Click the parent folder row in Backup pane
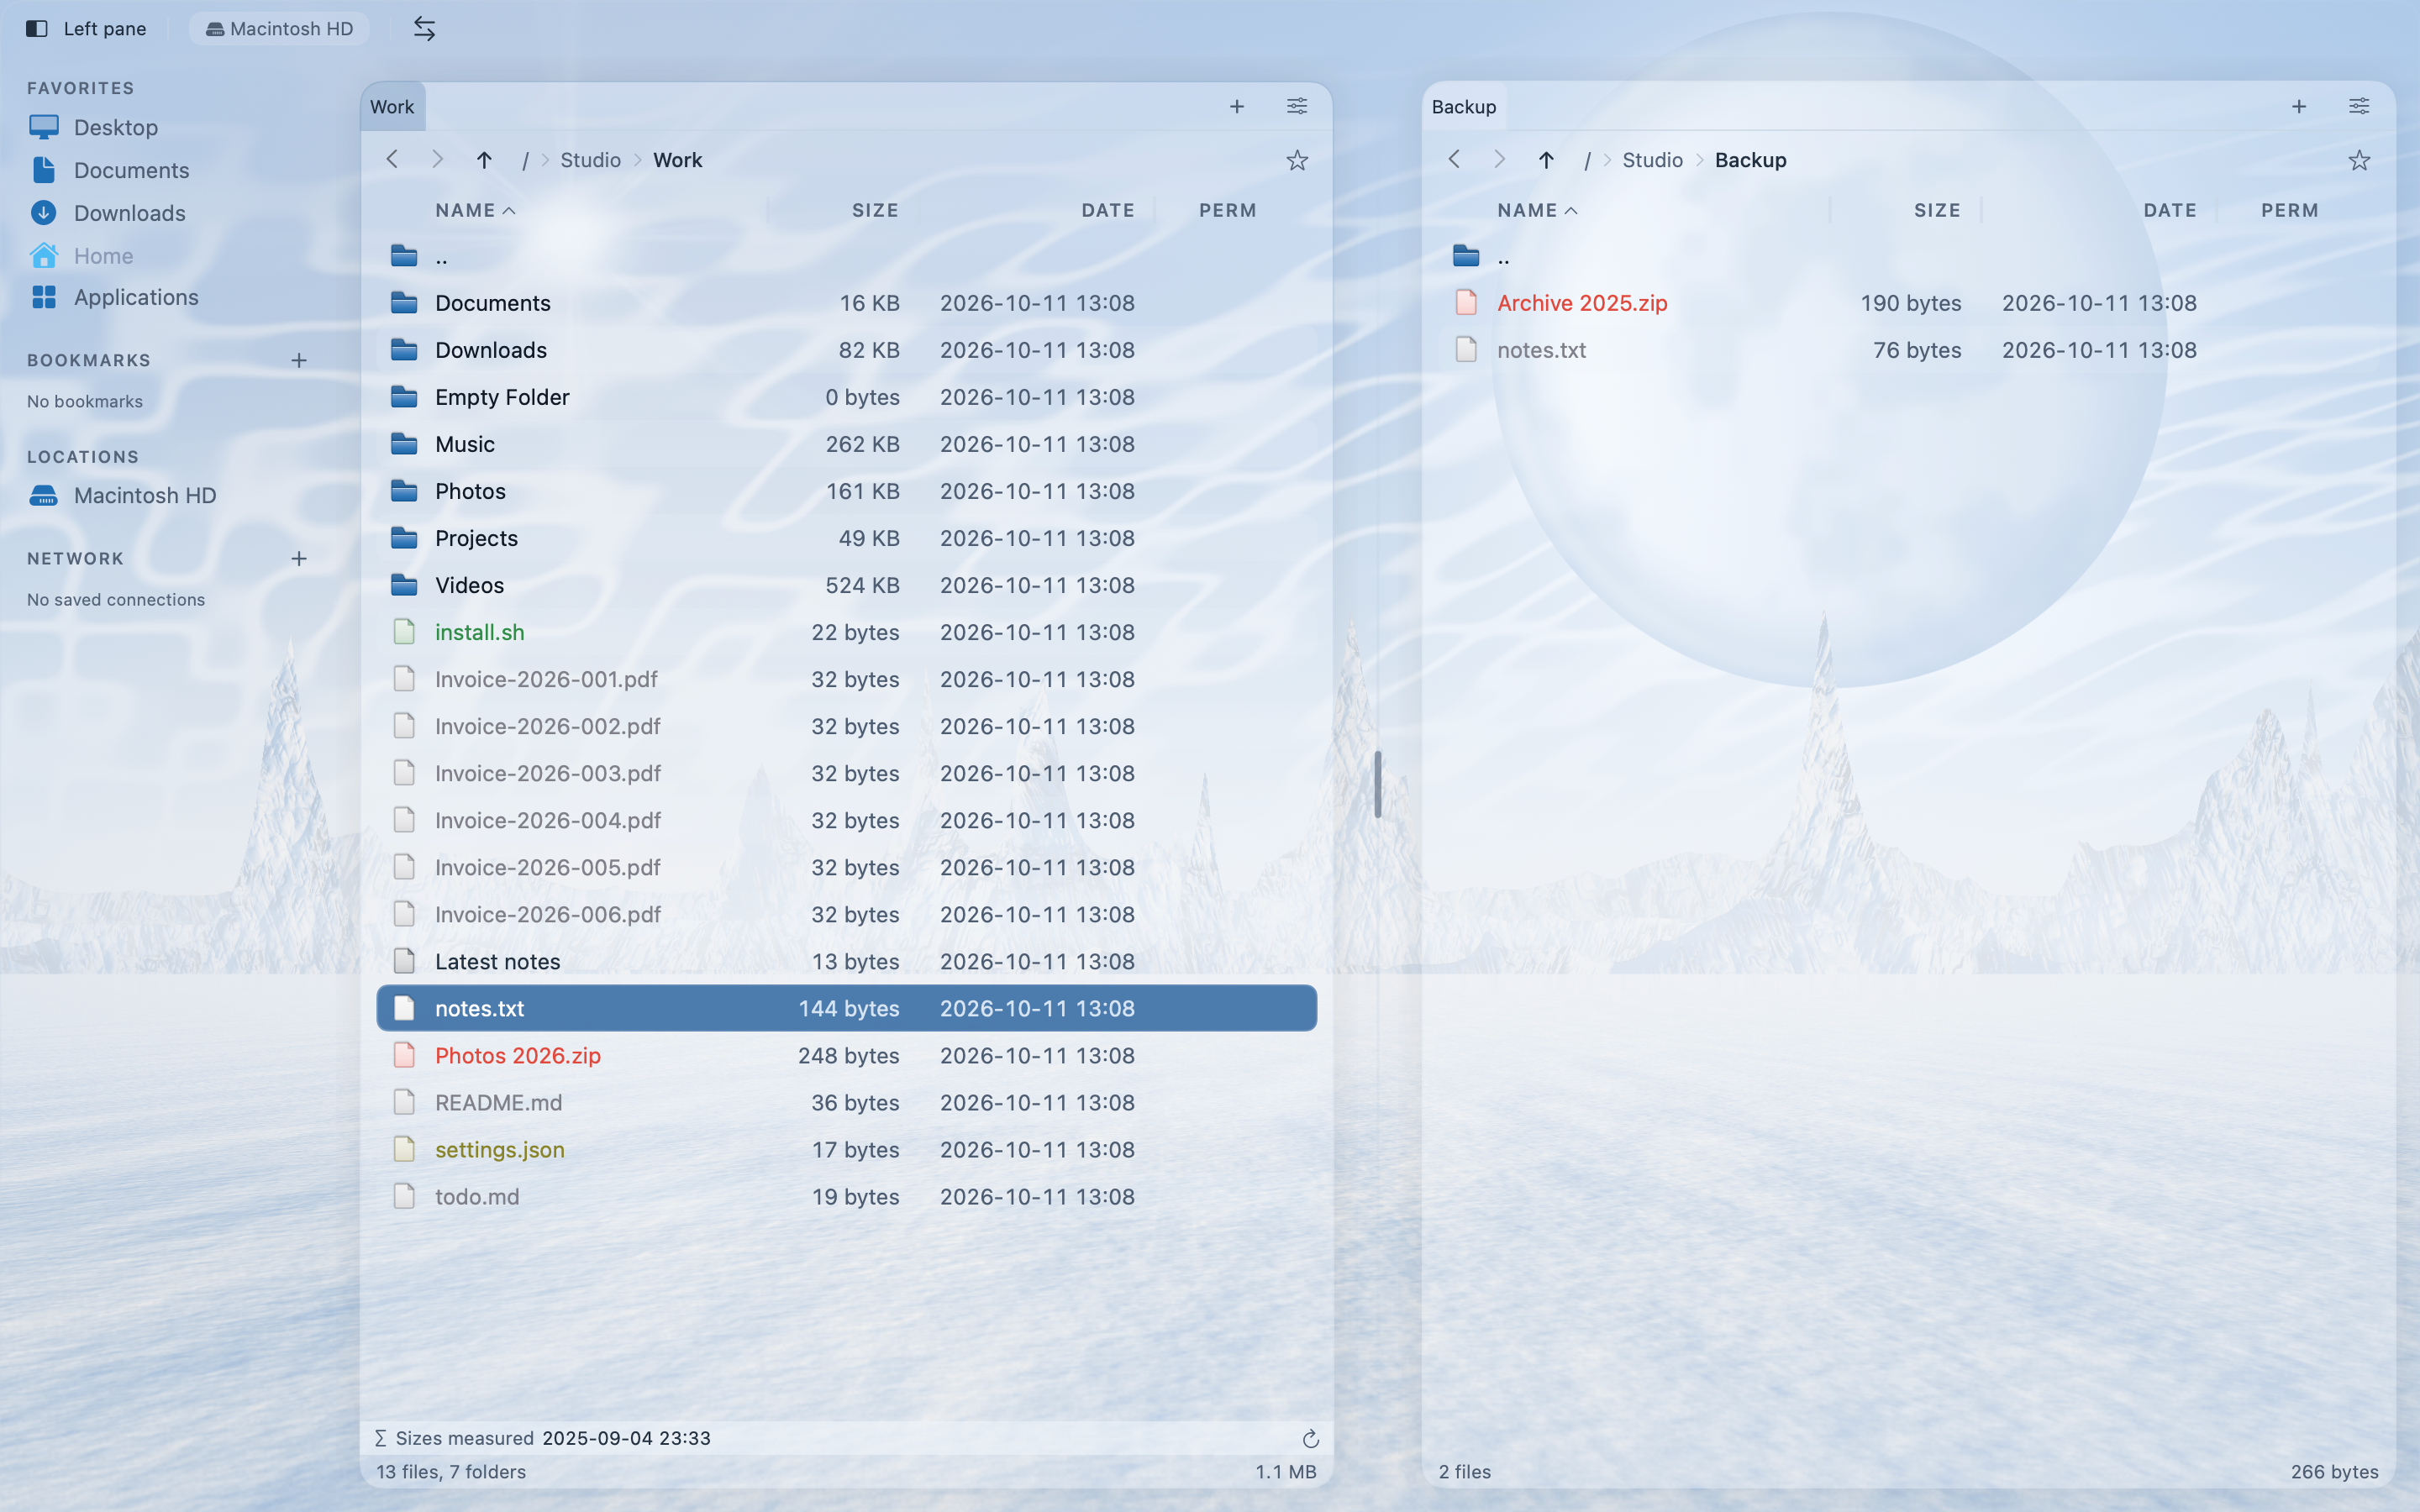The width and height of the screenshot is (2420, 1512). [1908, 256]
